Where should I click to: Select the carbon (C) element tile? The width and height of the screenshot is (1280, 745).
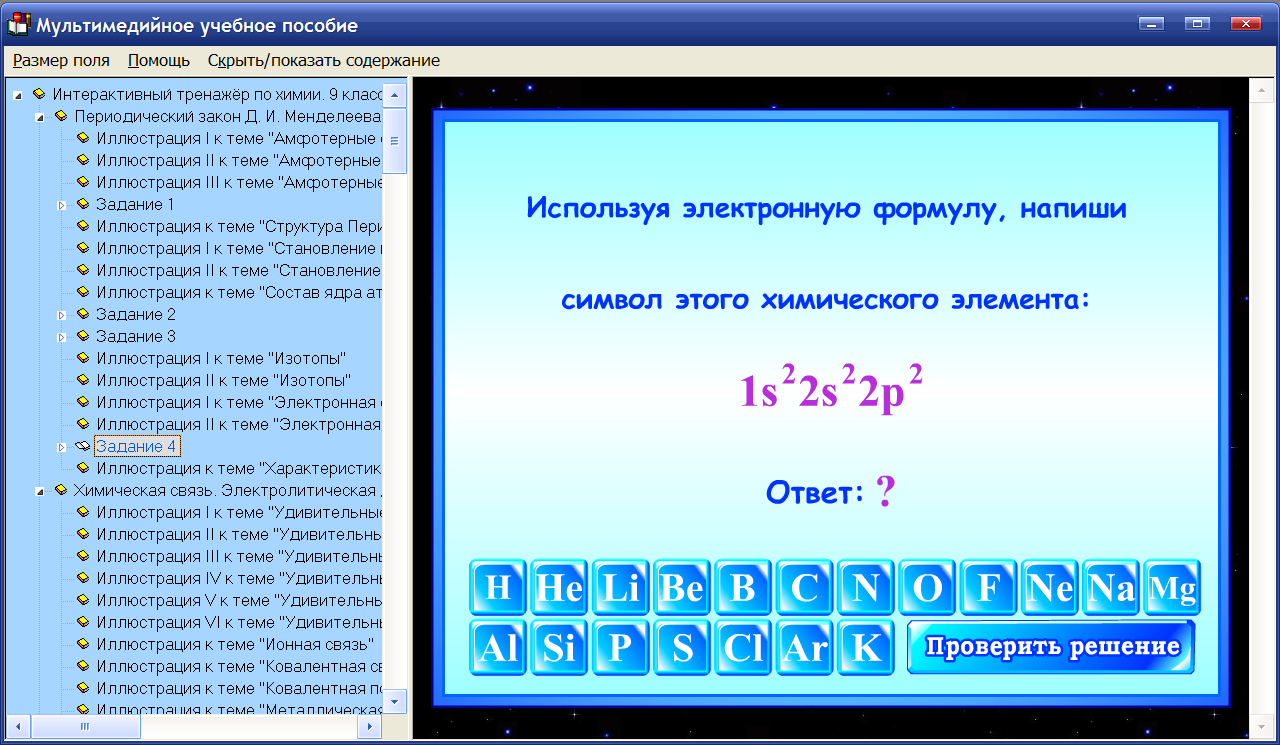[x=804, y=588]
